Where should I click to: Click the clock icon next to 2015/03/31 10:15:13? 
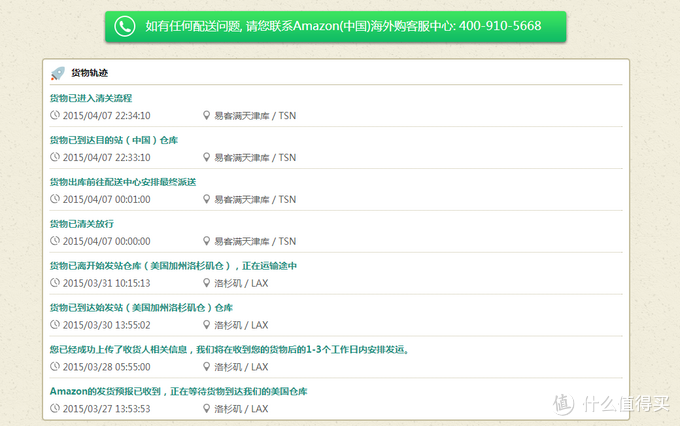click(x=55, y=282)
